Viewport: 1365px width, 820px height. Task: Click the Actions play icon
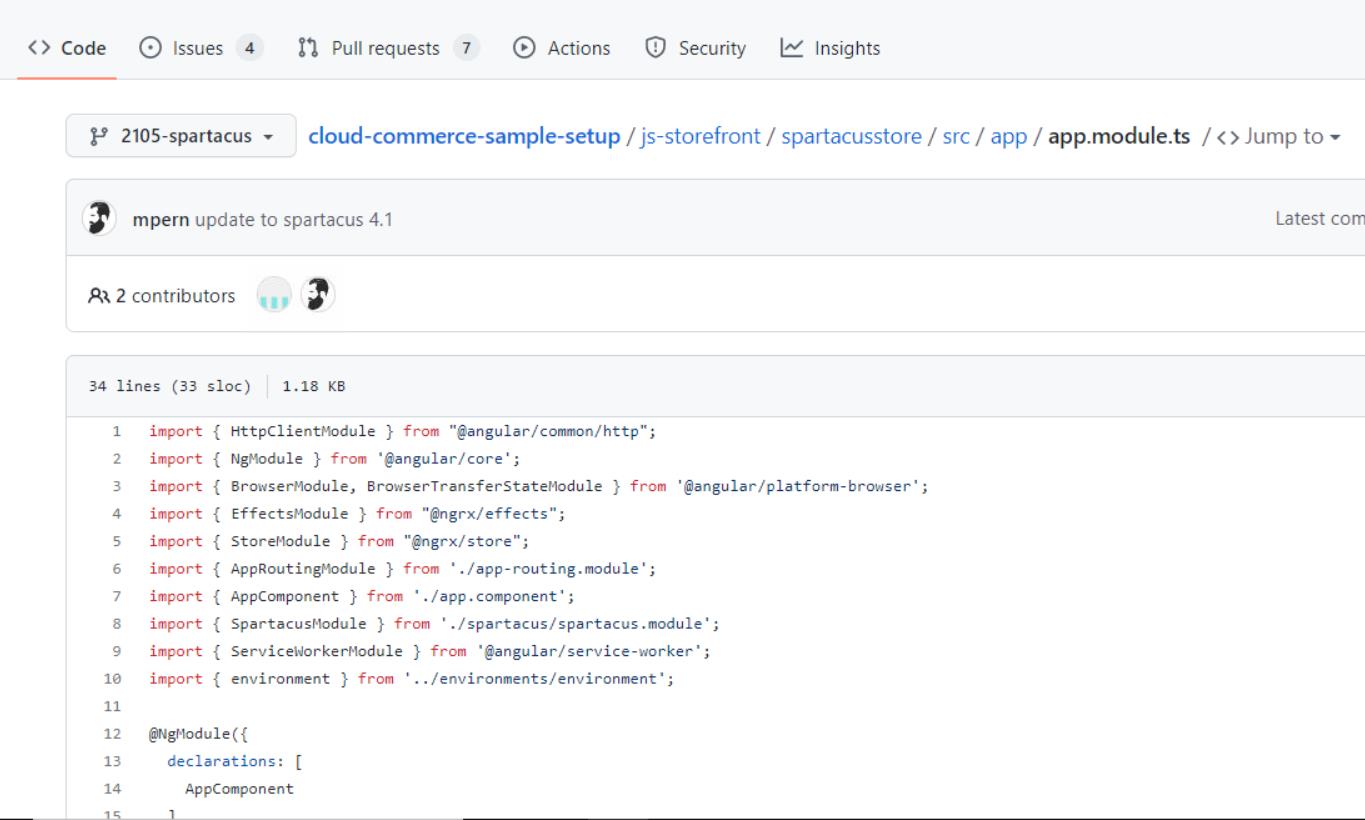524,48
